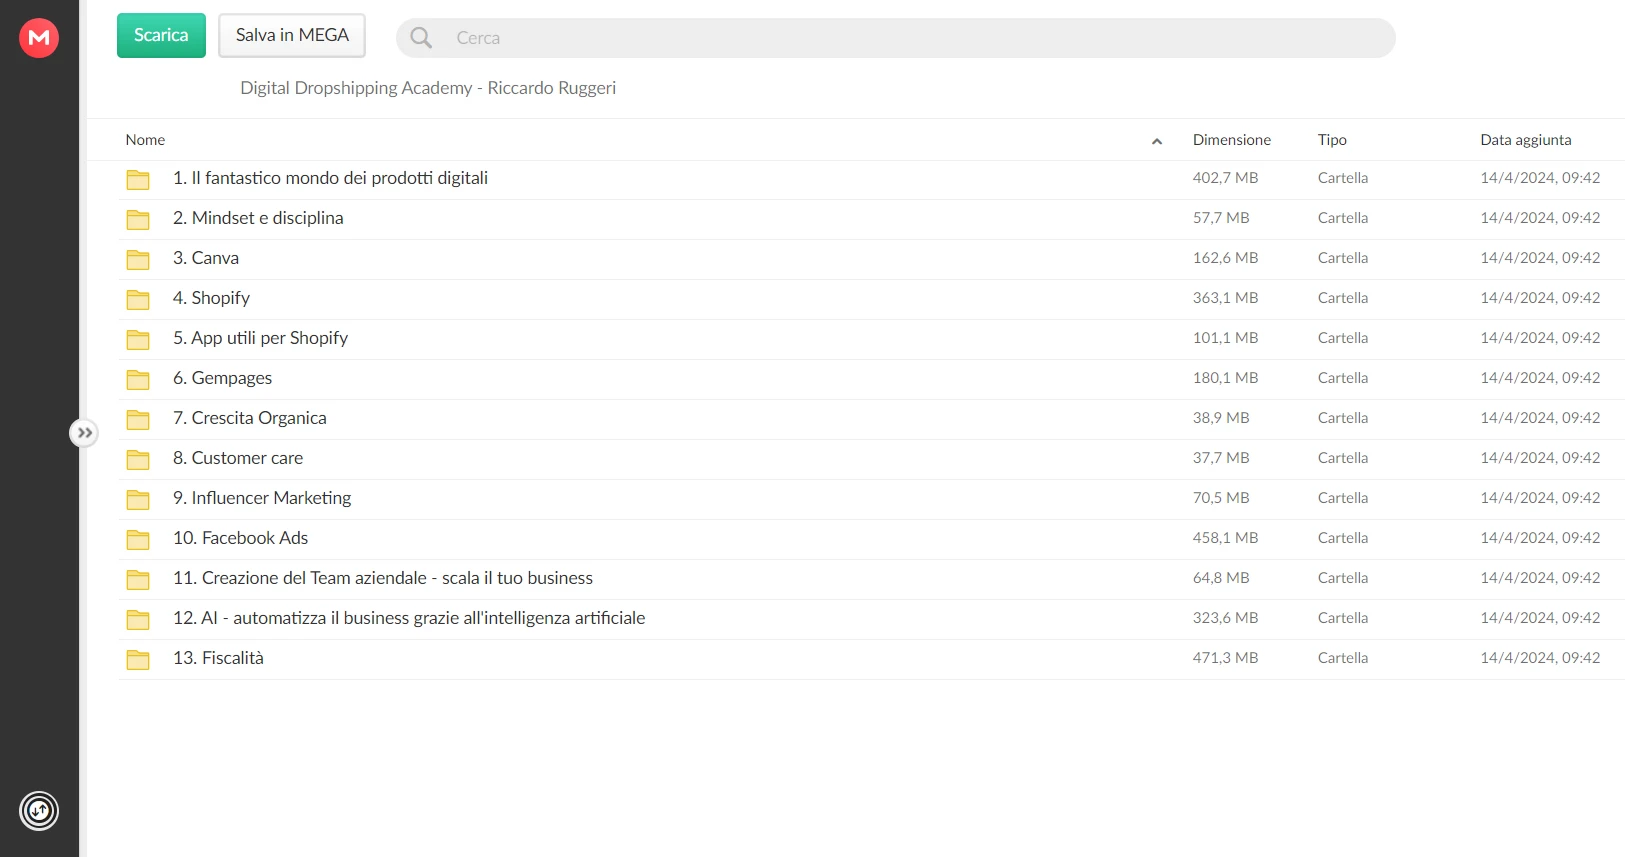Select the '6. Gempages' folder name

(222, 378)
